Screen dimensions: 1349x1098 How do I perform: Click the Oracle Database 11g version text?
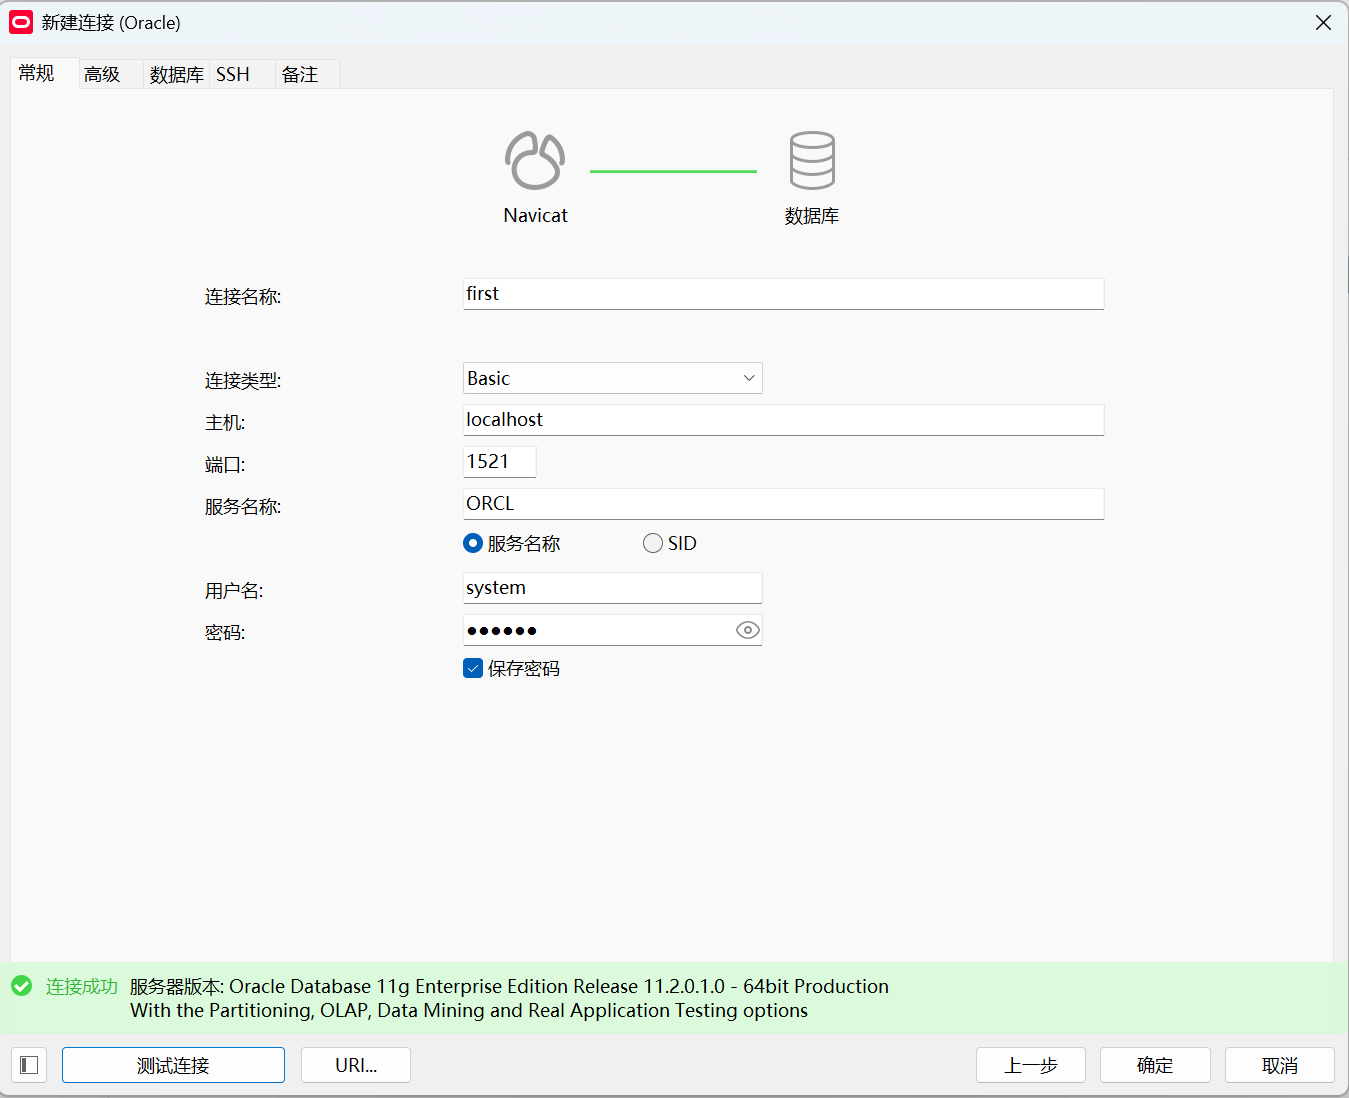tap(509, 986)
